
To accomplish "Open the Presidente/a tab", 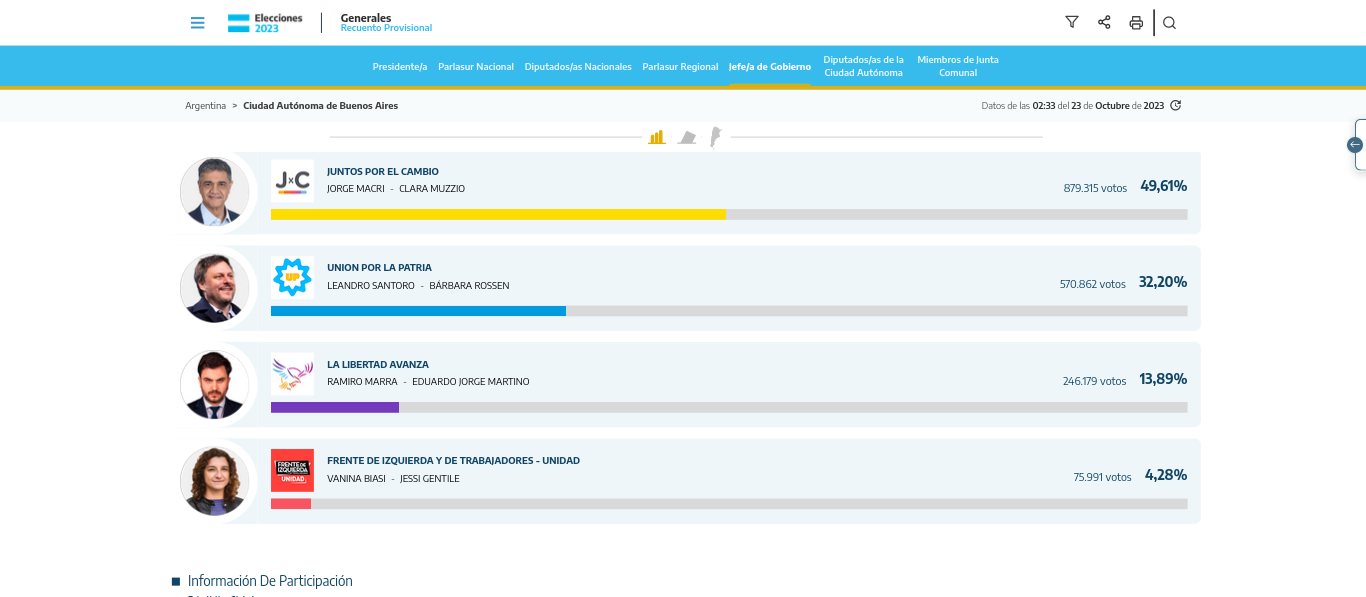I will (399, 67).
